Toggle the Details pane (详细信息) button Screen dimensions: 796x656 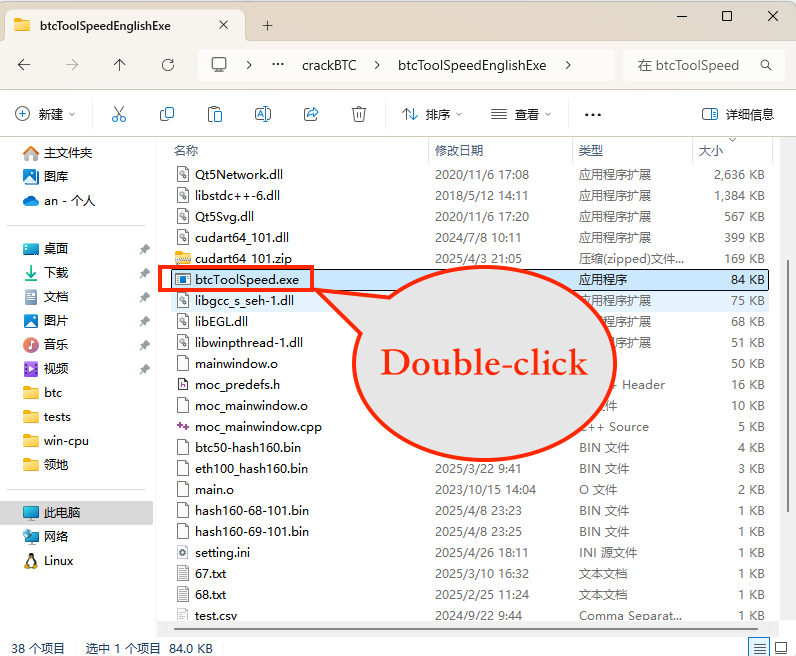pos(738,114)
